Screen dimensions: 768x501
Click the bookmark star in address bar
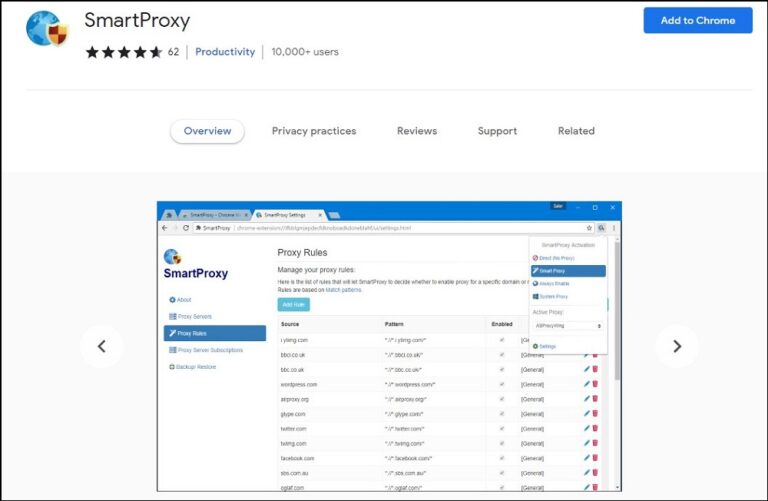(x=590, y=228)
